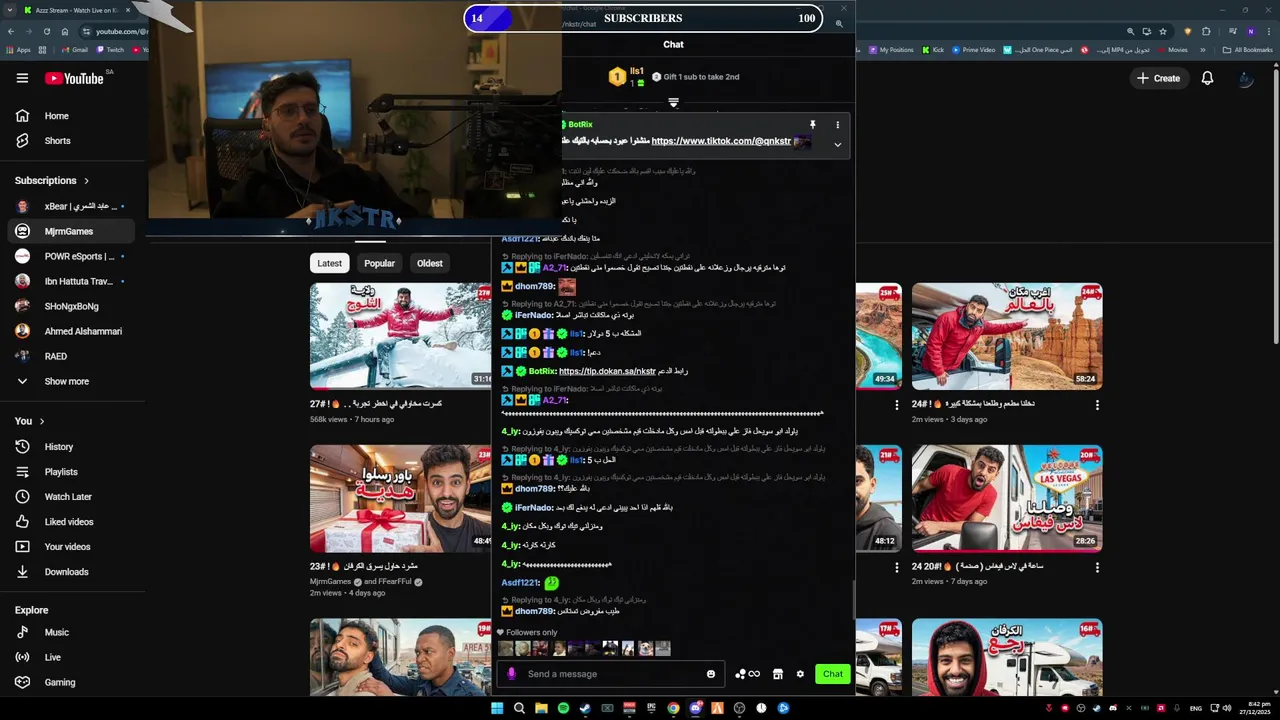This screenshot has width=1280, height=720.
Task: Expand the pinned BotRix message
Action: click(837, 144)
